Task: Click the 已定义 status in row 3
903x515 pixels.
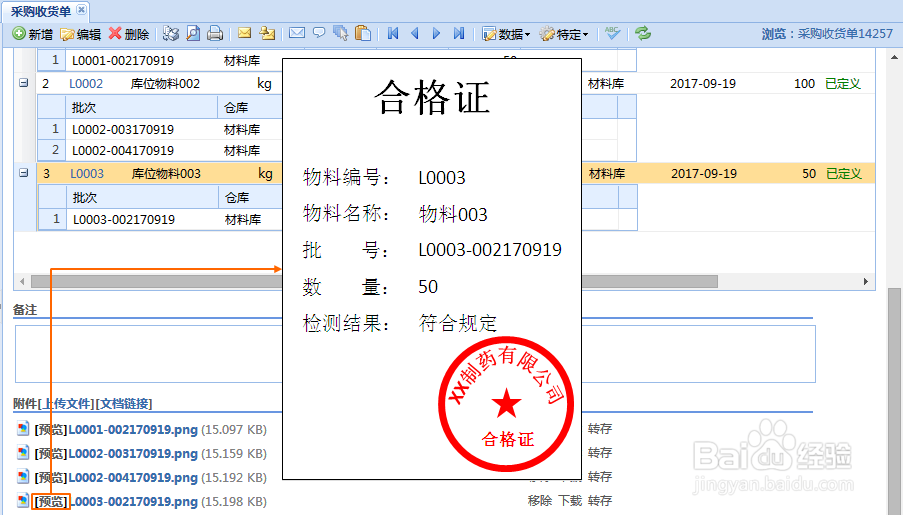Action: click(844, 174)
